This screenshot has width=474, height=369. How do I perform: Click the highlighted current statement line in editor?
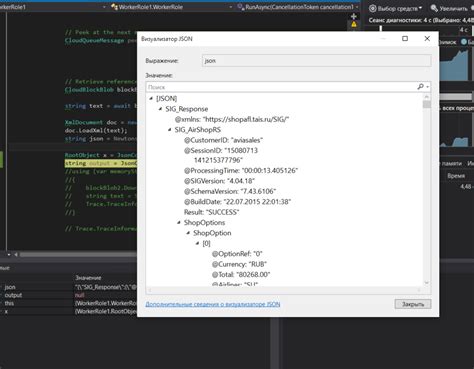[x=100, y=163]
